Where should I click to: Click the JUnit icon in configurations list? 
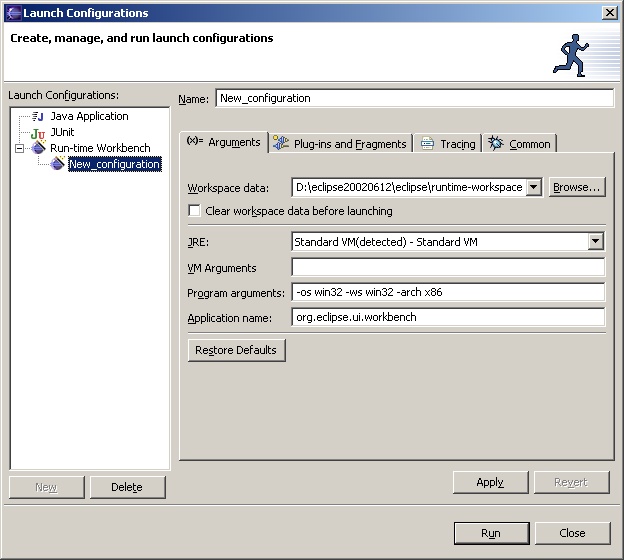pos(38,133)
